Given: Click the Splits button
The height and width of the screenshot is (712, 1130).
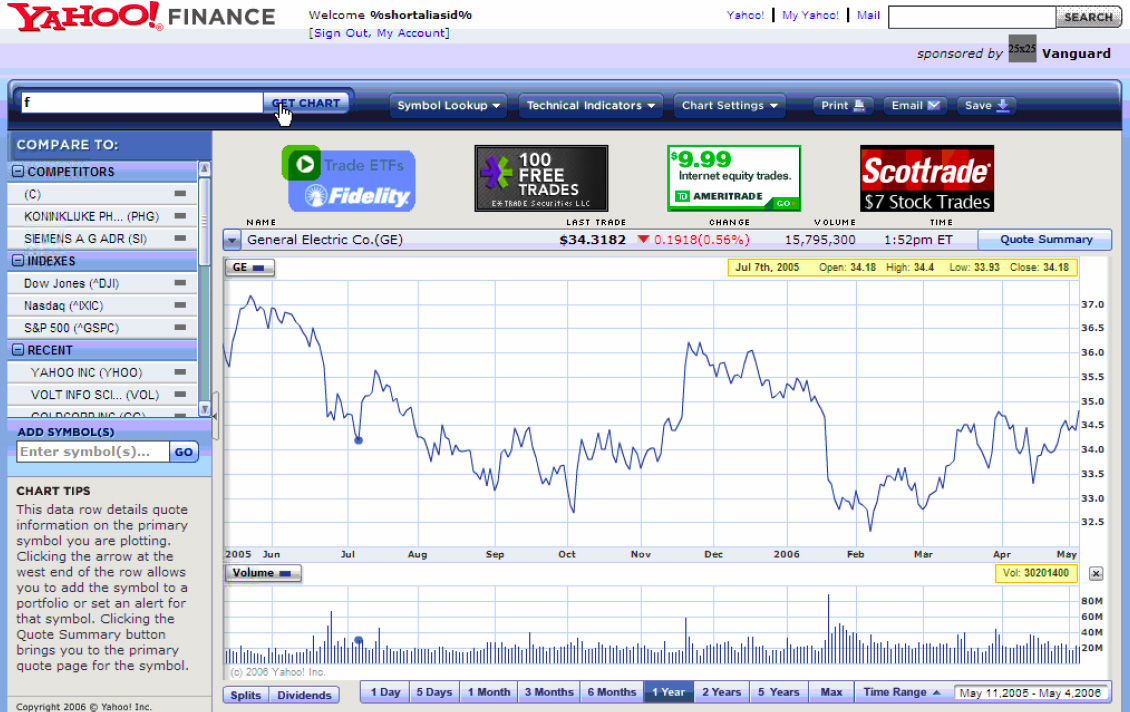Looking at the screenshot, I should [246, 695].
